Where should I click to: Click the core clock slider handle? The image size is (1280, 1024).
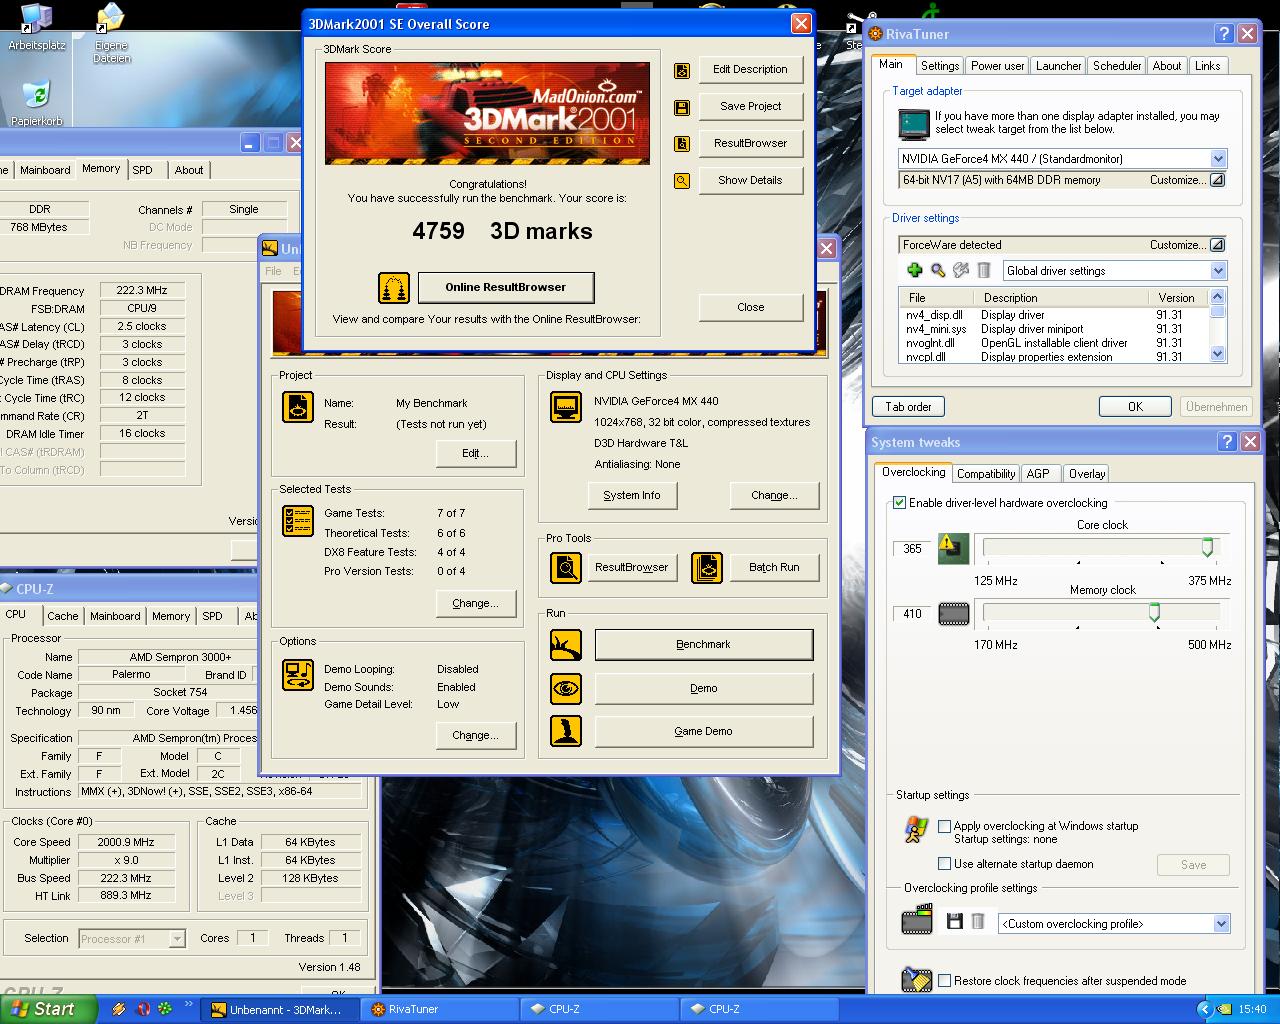(x=1207, y=547)
